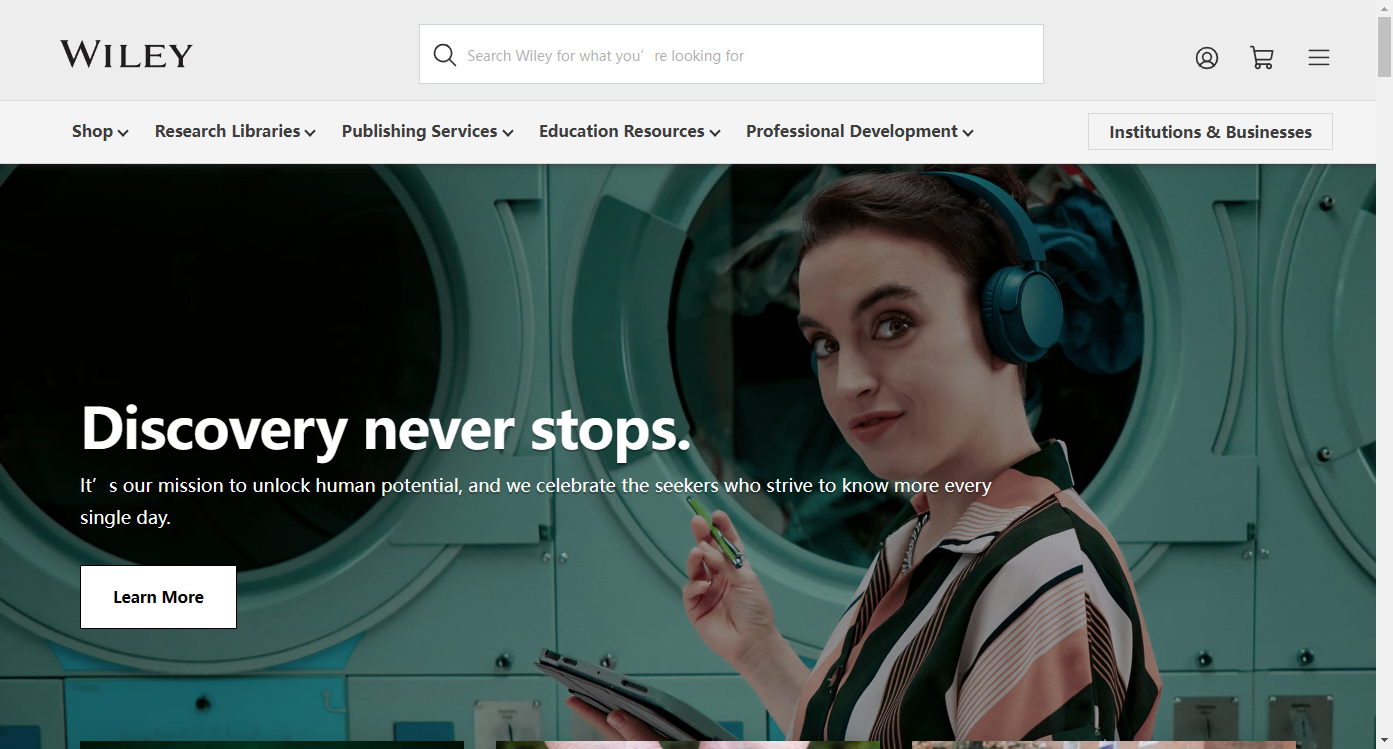
Task: Expand the Research Libraries dropdown
Action: [x=235, y=131]
